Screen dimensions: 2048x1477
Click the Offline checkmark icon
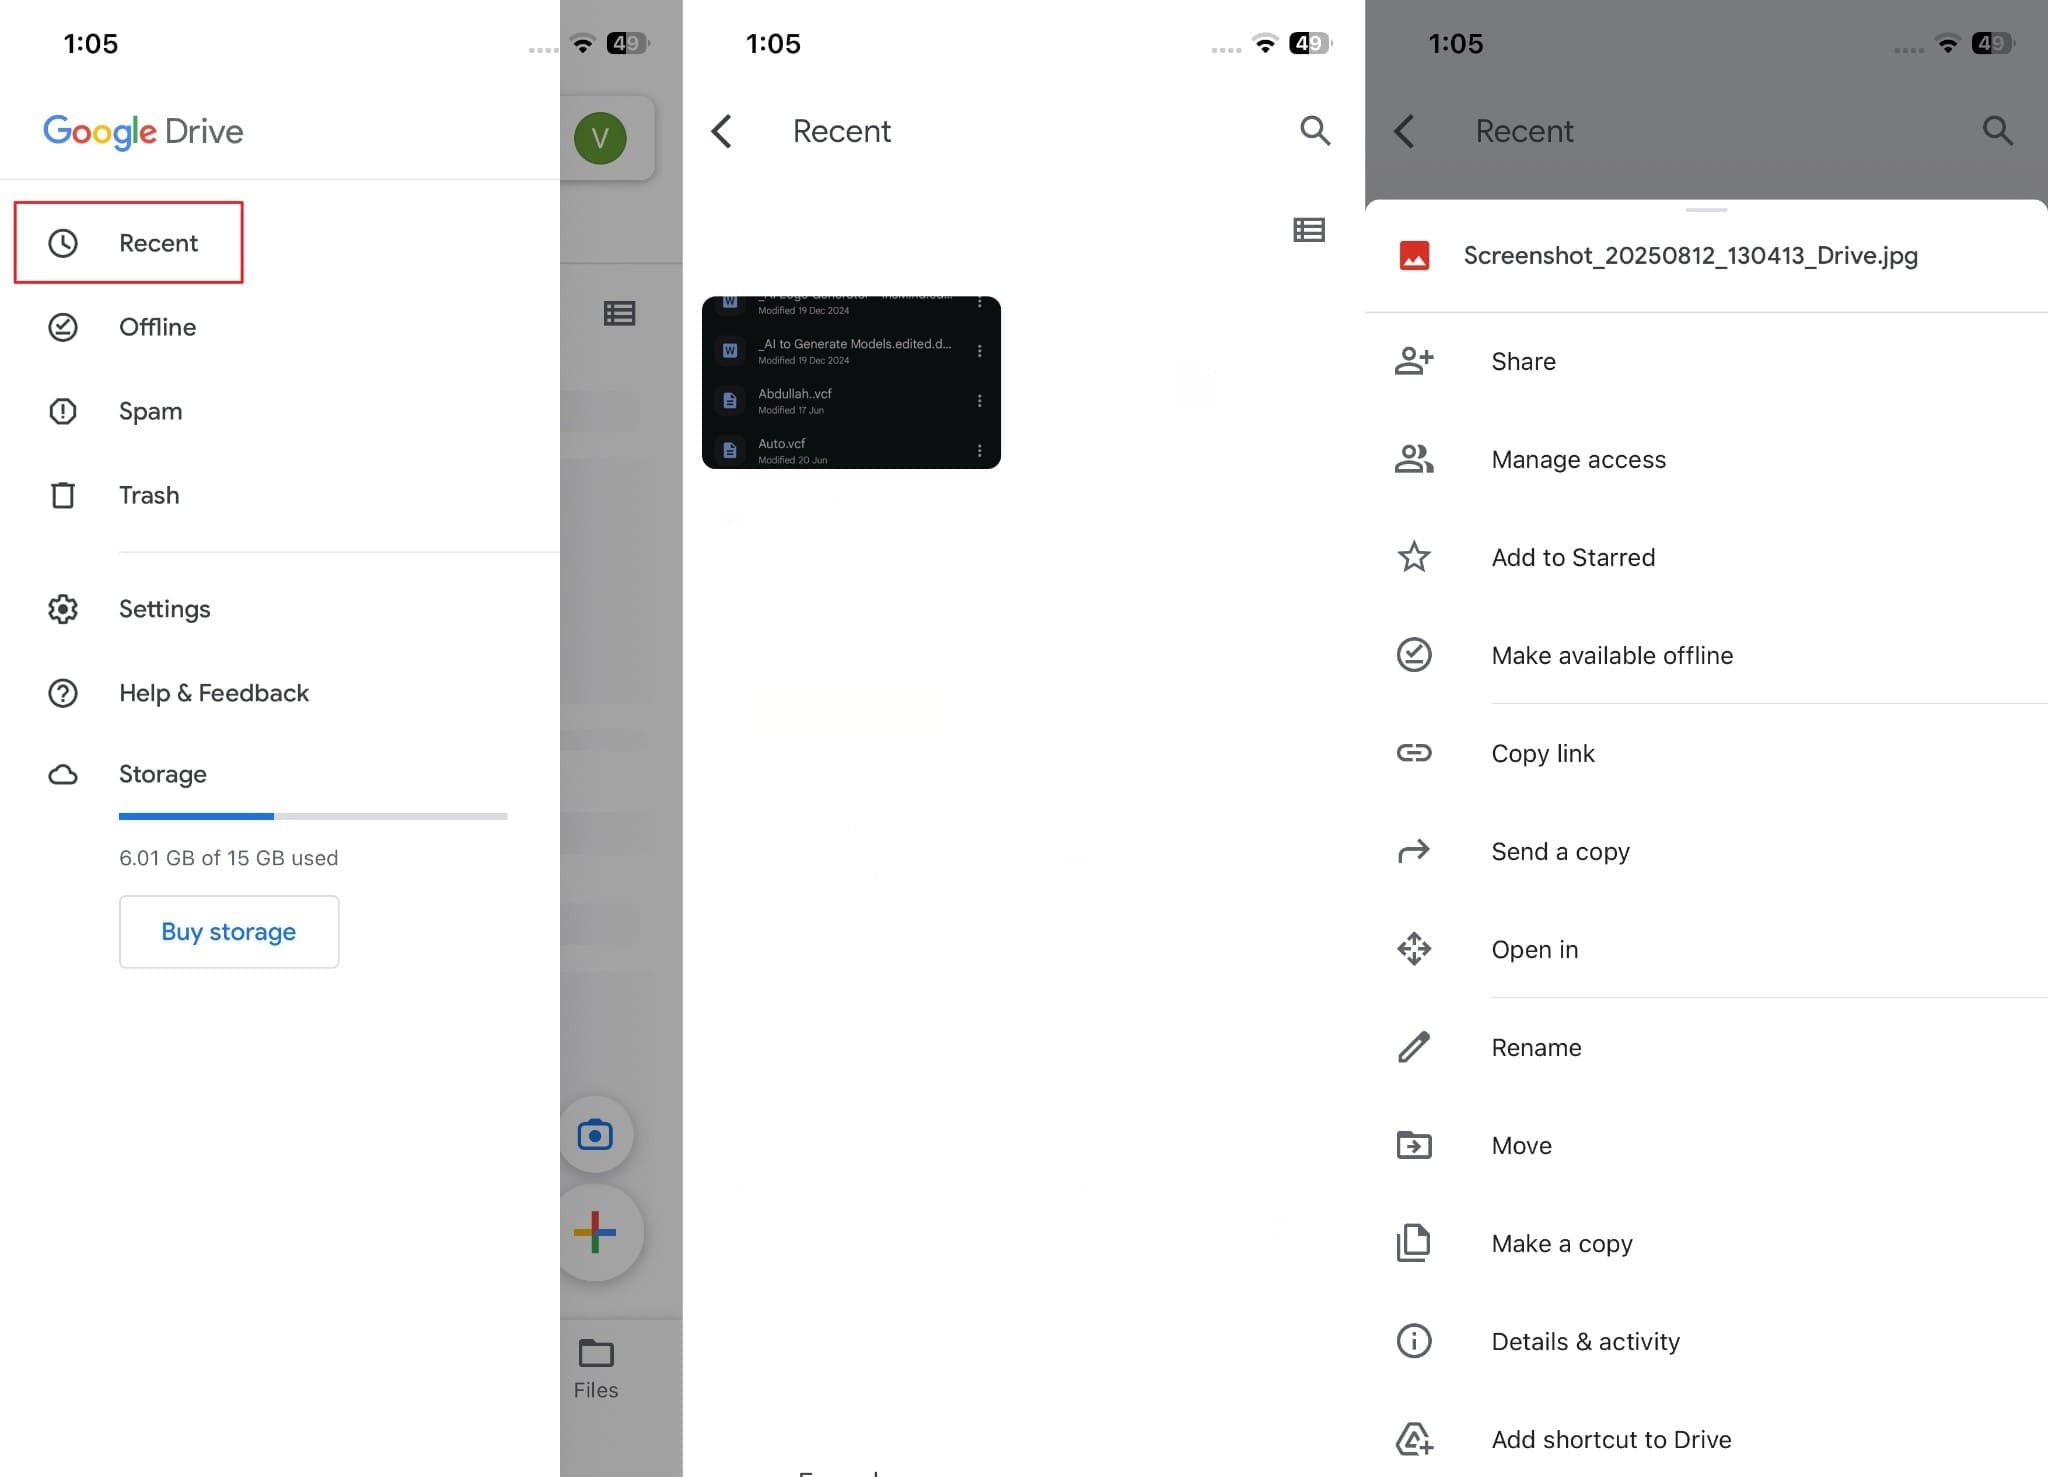point(63,327)
